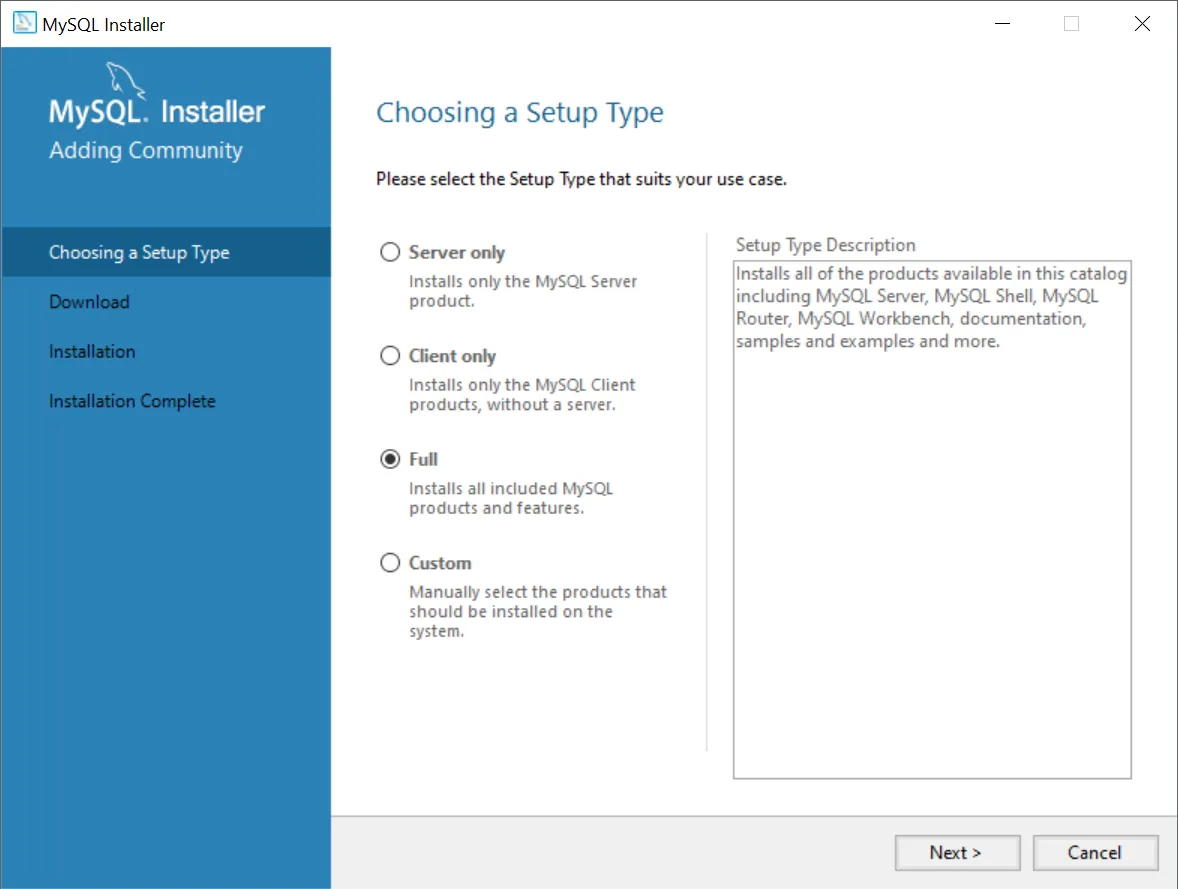Image resolution: width=1178 pixels, height=889 pixels.
Task: Cancel the installation
Action: 1095,852
